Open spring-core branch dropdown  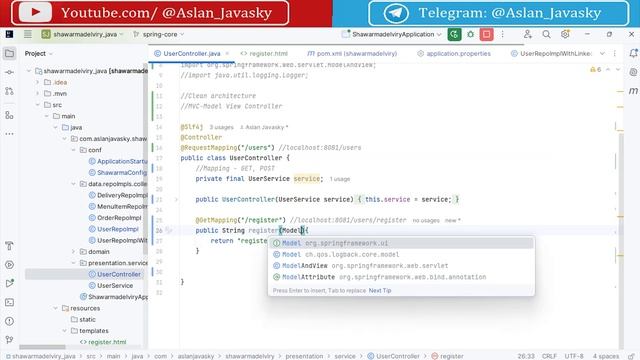click(x=159, y=34)
